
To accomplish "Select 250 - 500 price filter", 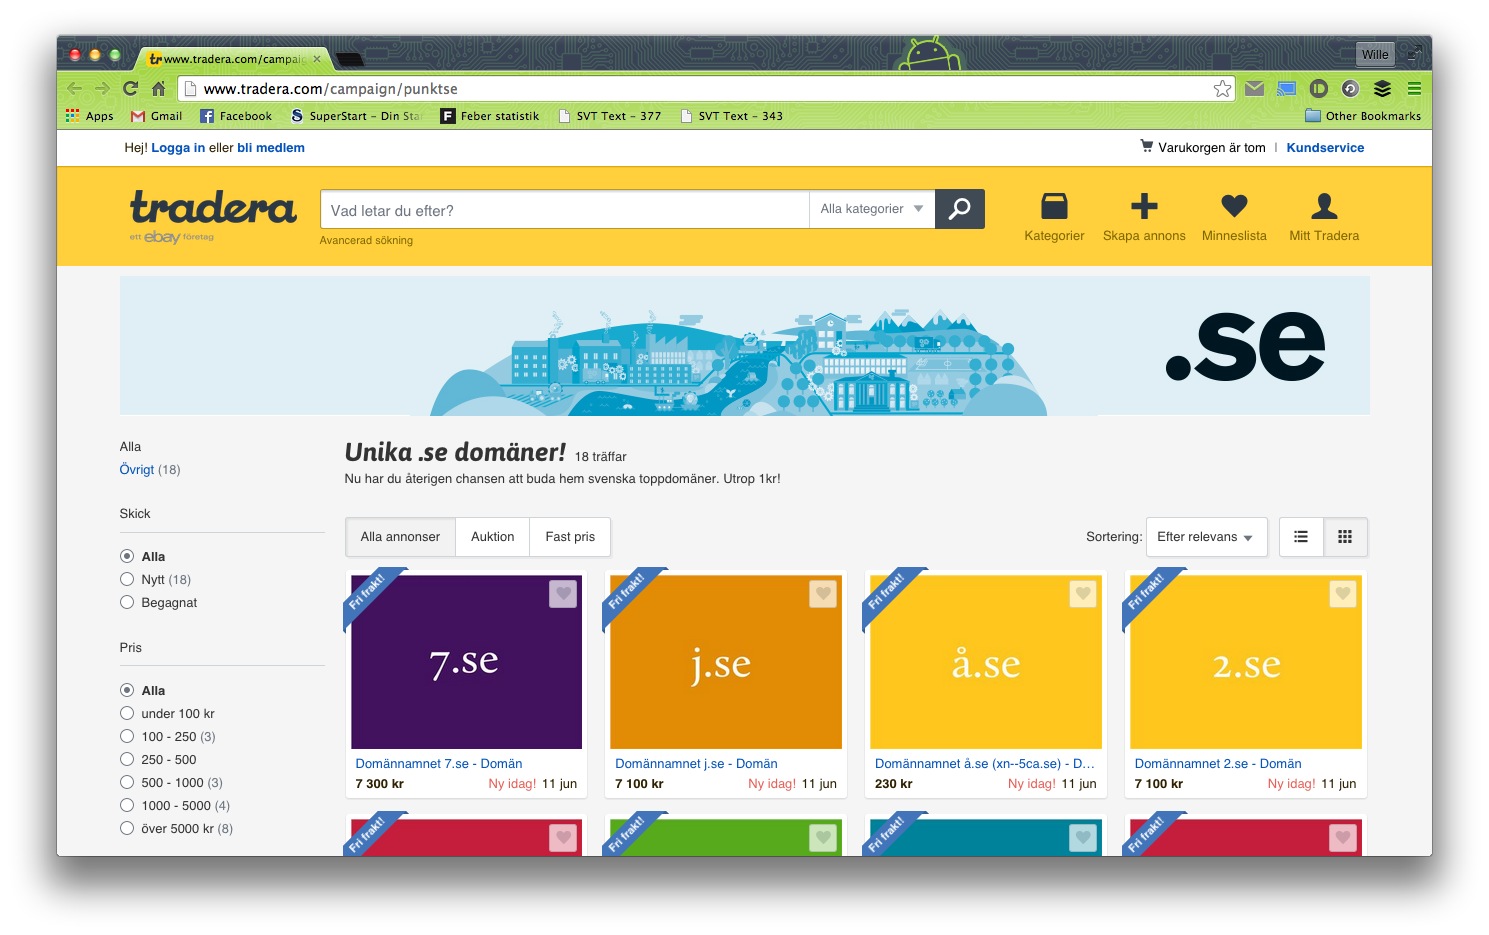I will point(127,759).
